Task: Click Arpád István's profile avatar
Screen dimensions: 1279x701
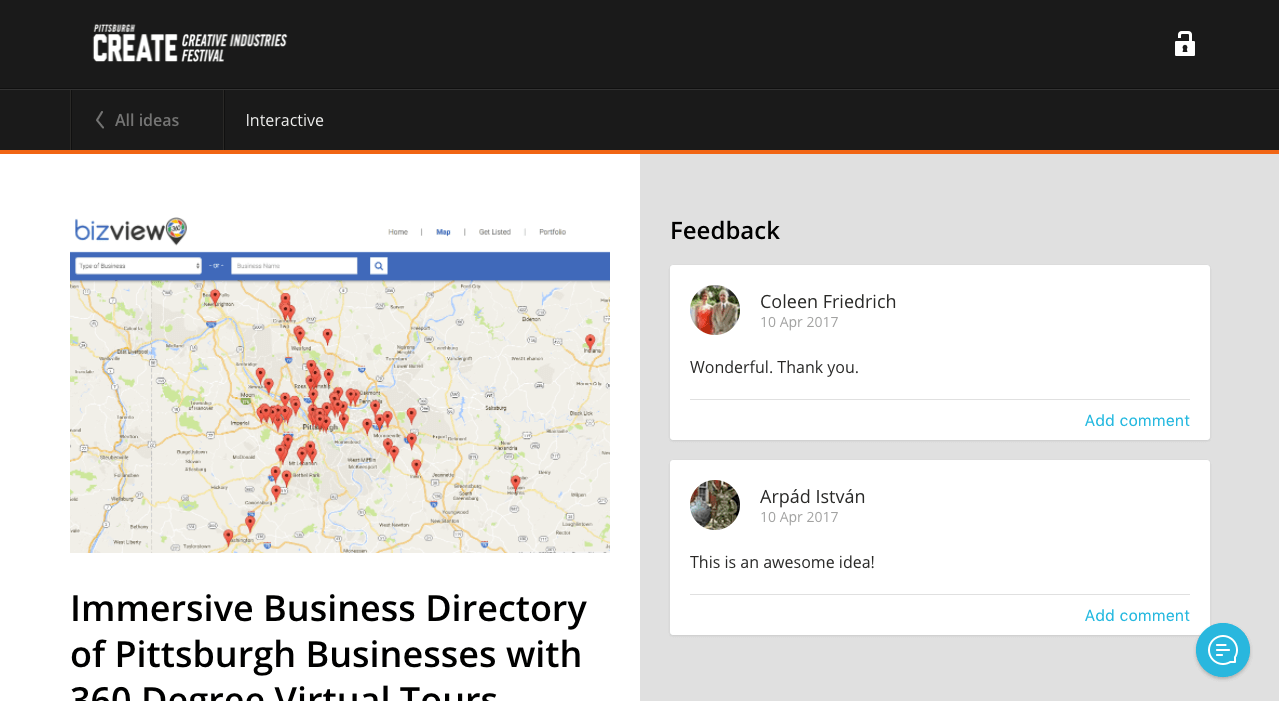Action: point(715,505)
